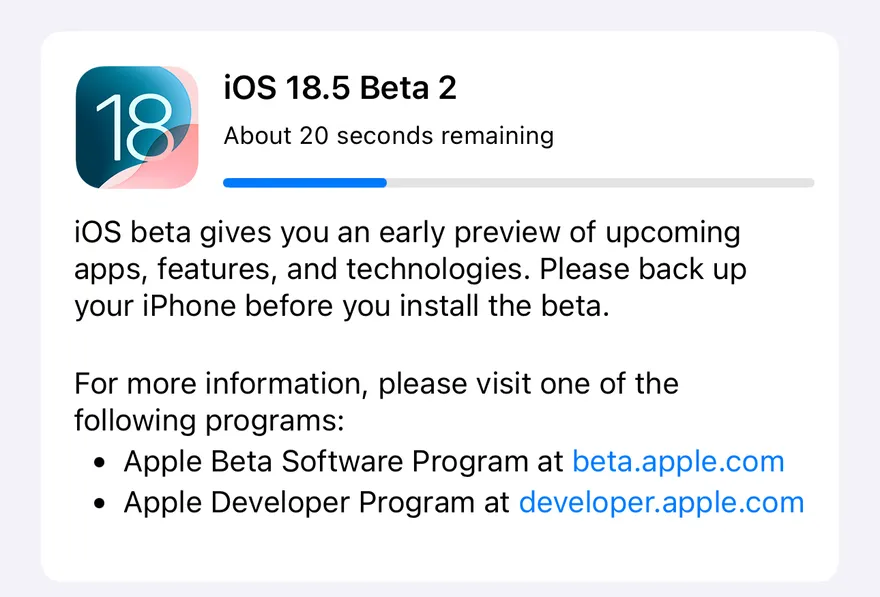Select the About 20 seconds remaining text
Viewport: 880px width, 597px height.
(388, 135)
